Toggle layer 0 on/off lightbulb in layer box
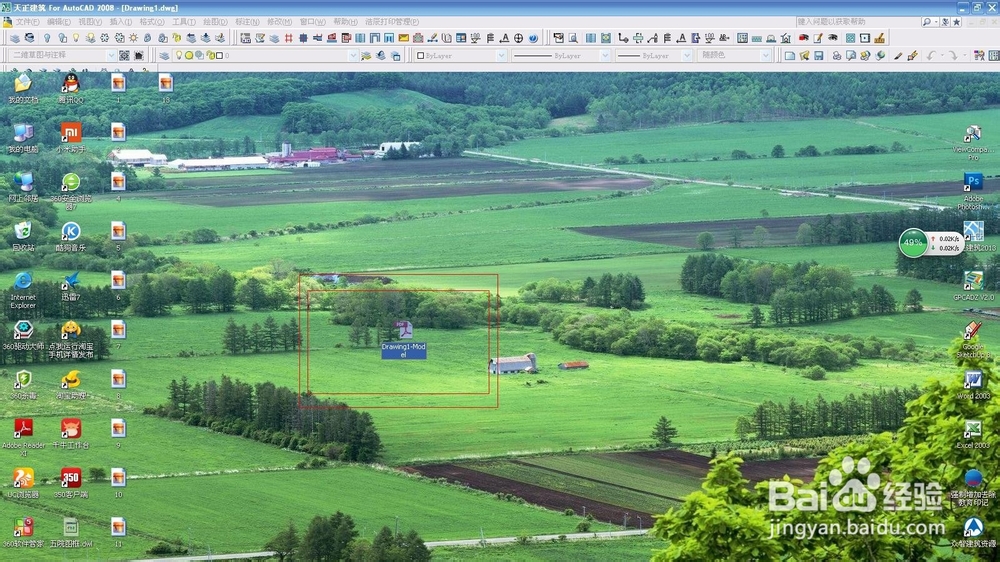Screen dimensions: 1000x562 tap(179, 55)
